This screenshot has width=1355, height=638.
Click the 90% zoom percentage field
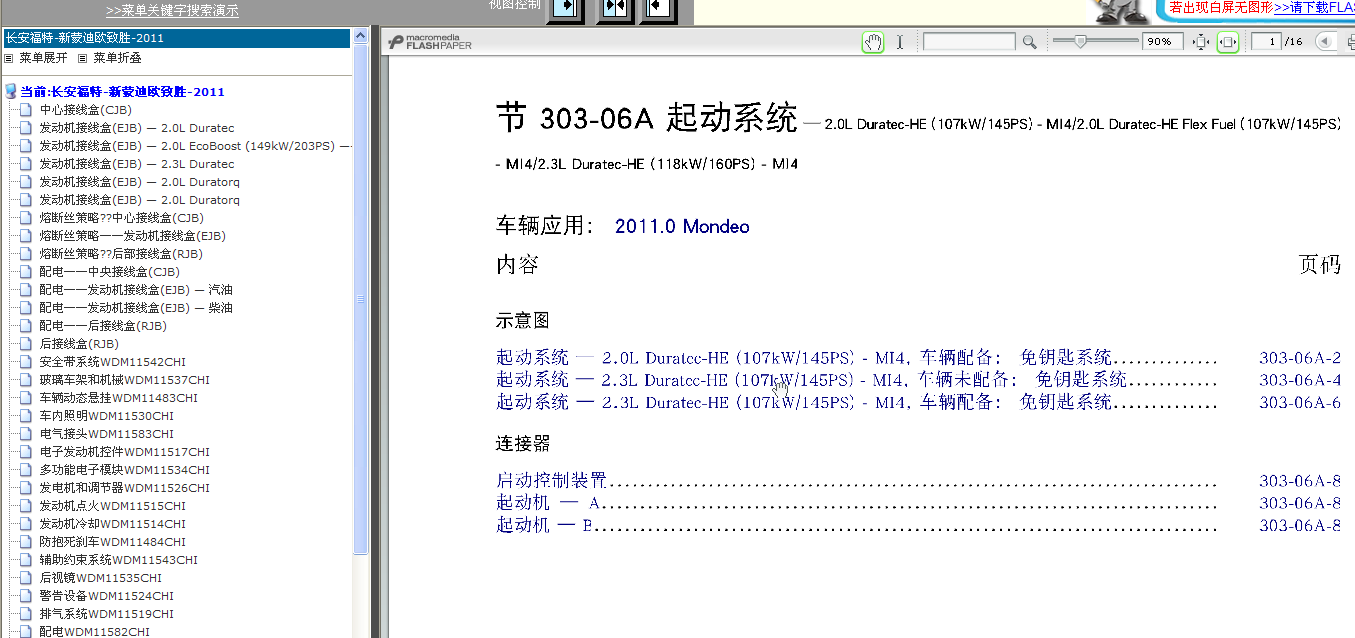tap(1164, 42)
